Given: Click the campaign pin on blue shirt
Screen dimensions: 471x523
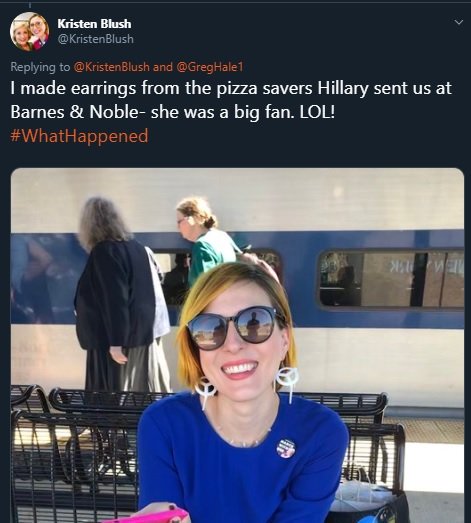Looking at the screenshot, I should point(286,448).
